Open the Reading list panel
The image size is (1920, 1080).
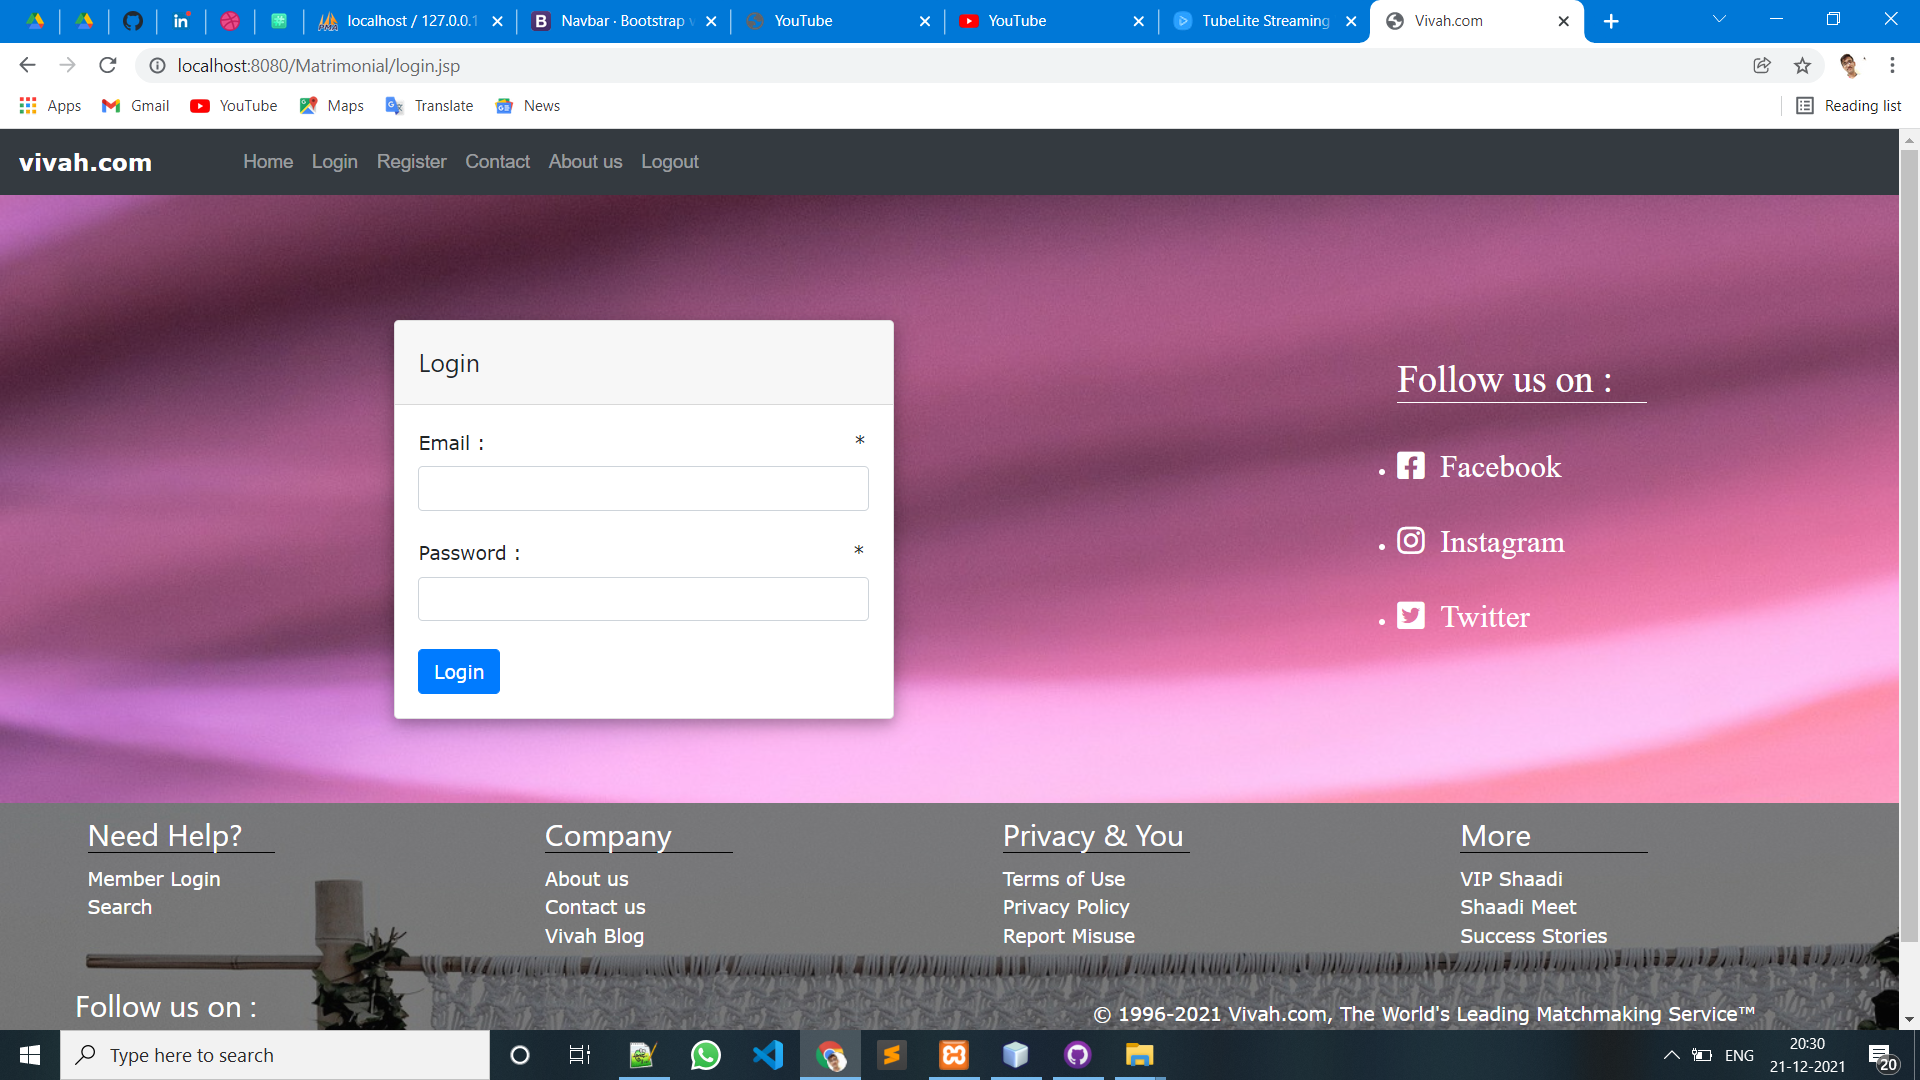[x=1848, y=106]
